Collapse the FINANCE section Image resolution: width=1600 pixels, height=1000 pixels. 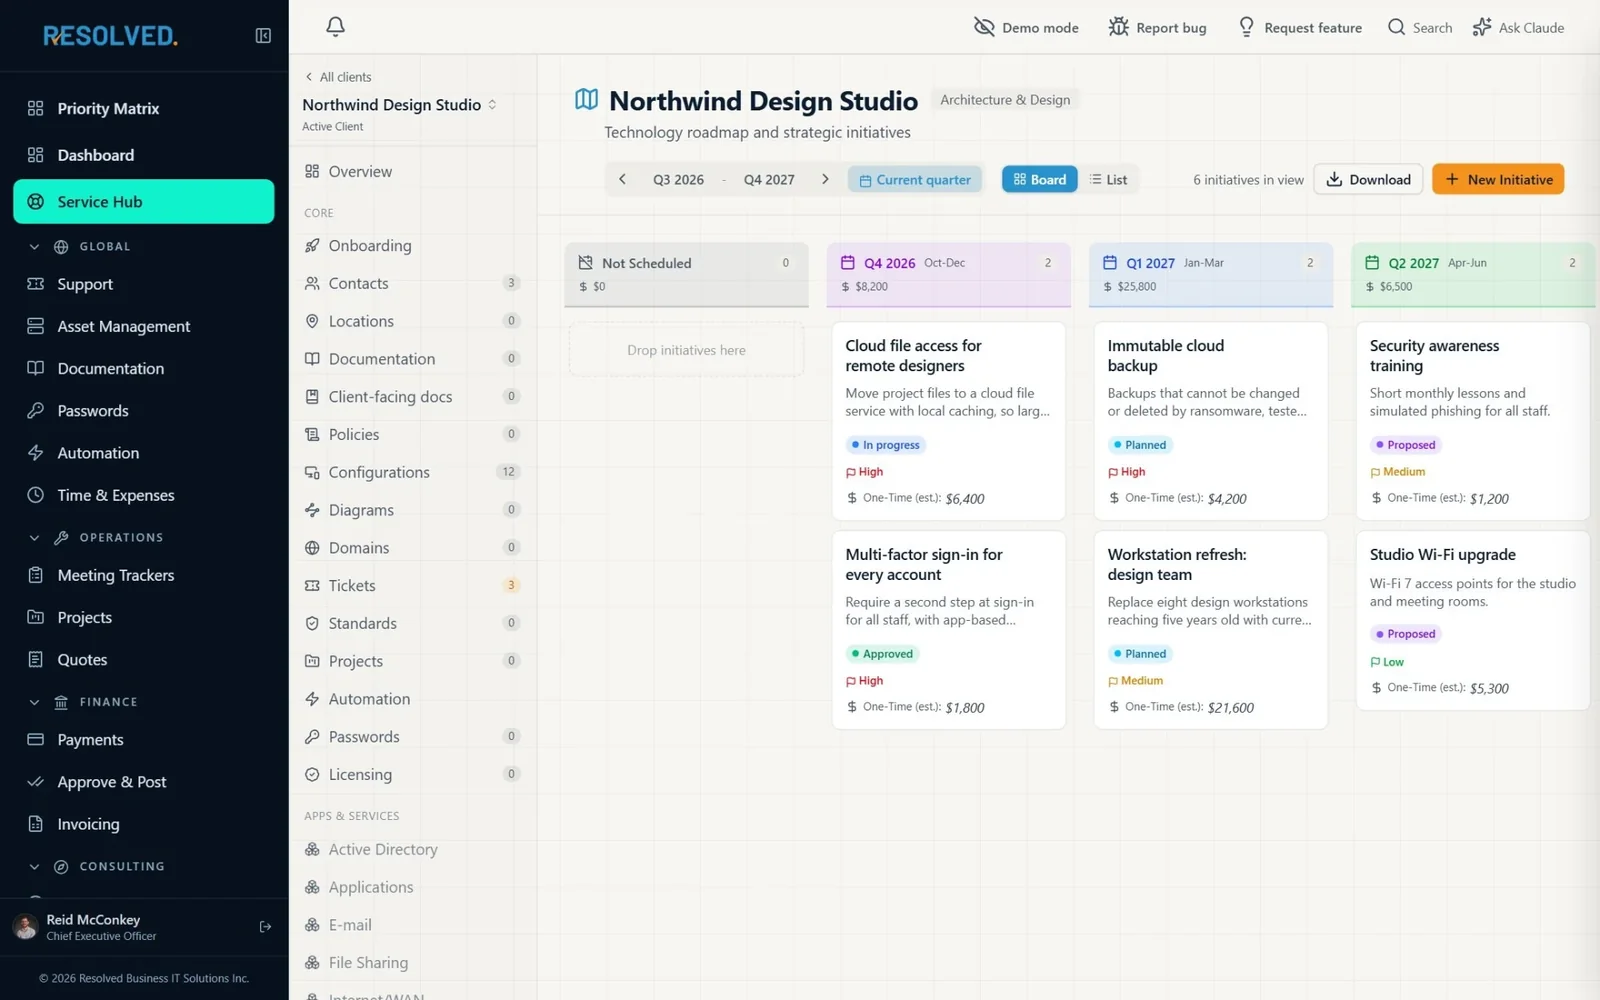point(34,702)
